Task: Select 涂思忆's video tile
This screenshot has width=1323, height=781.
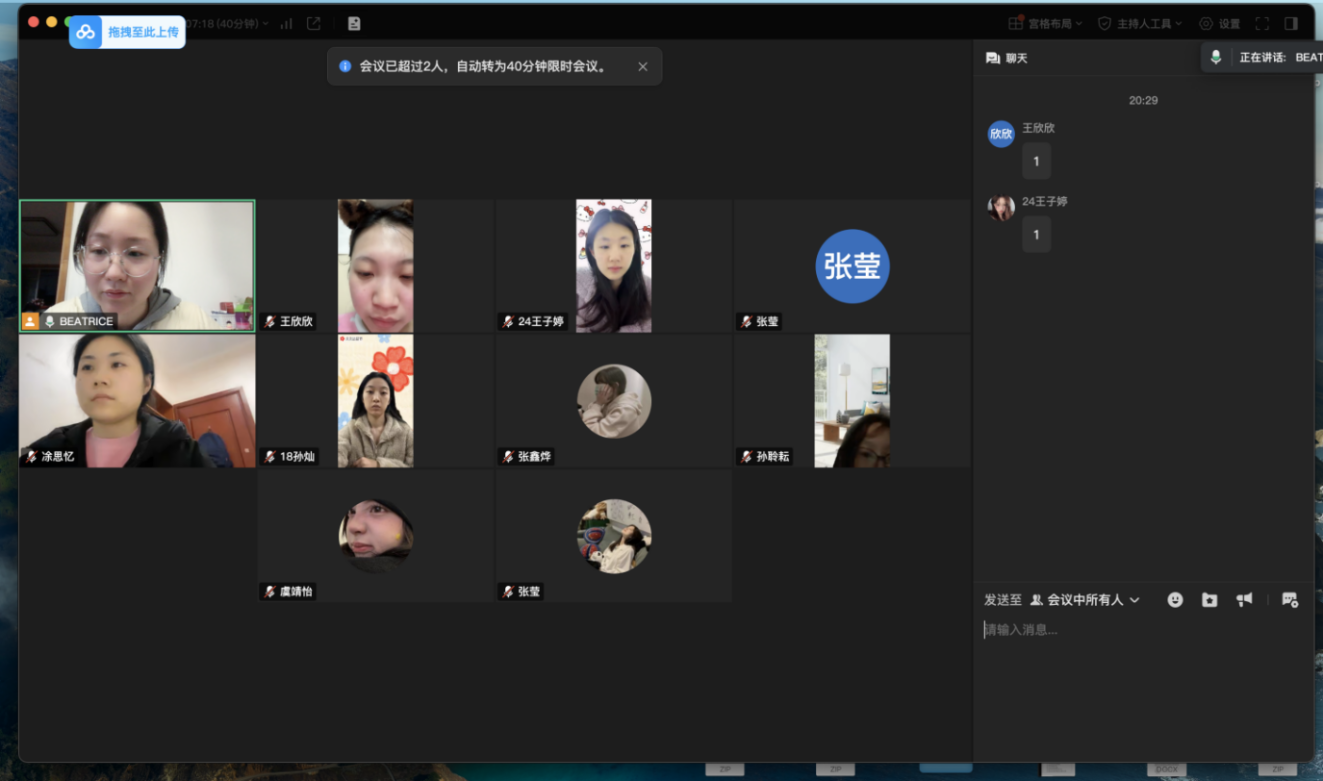Action: pos(137,400)
